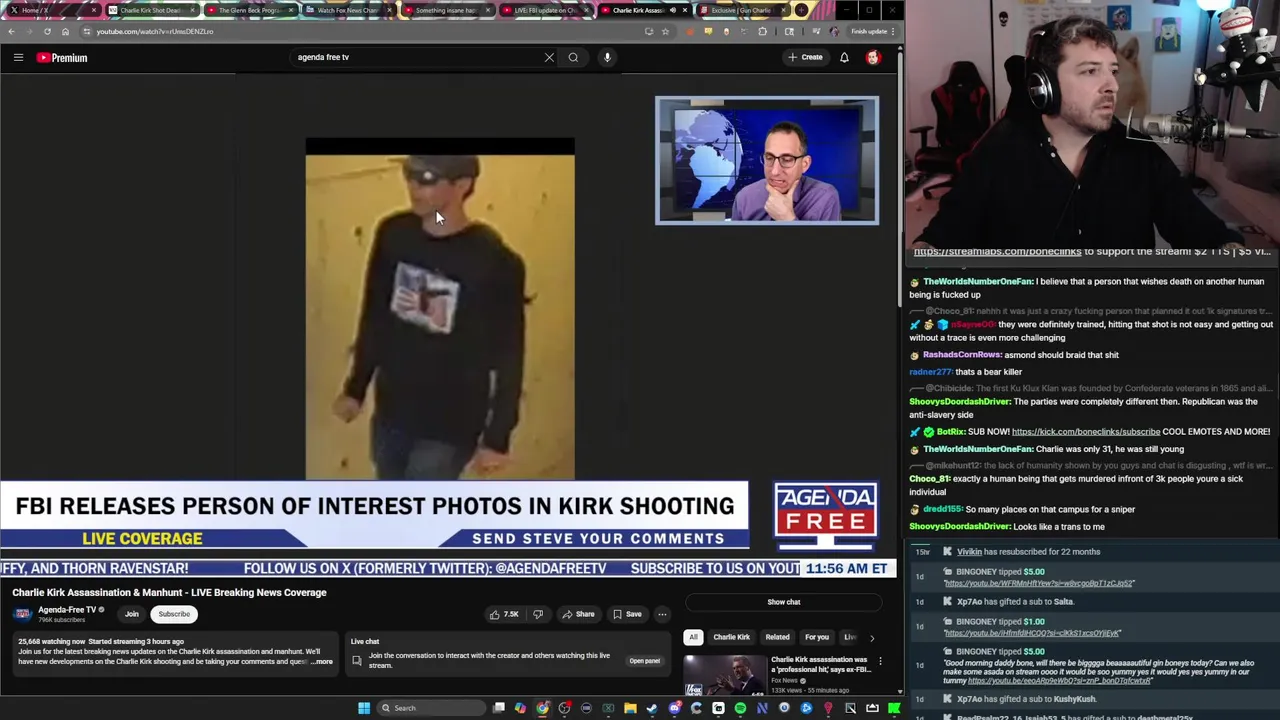Open BINGONEY's first tipped youtu.be link

1039,583
